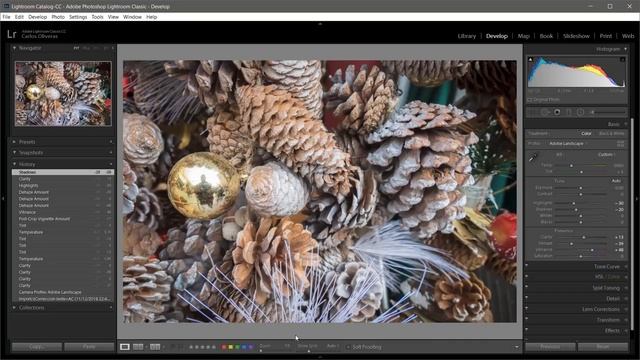Collapse the Basic panel
640x360 pixels.
click(625, 124)
